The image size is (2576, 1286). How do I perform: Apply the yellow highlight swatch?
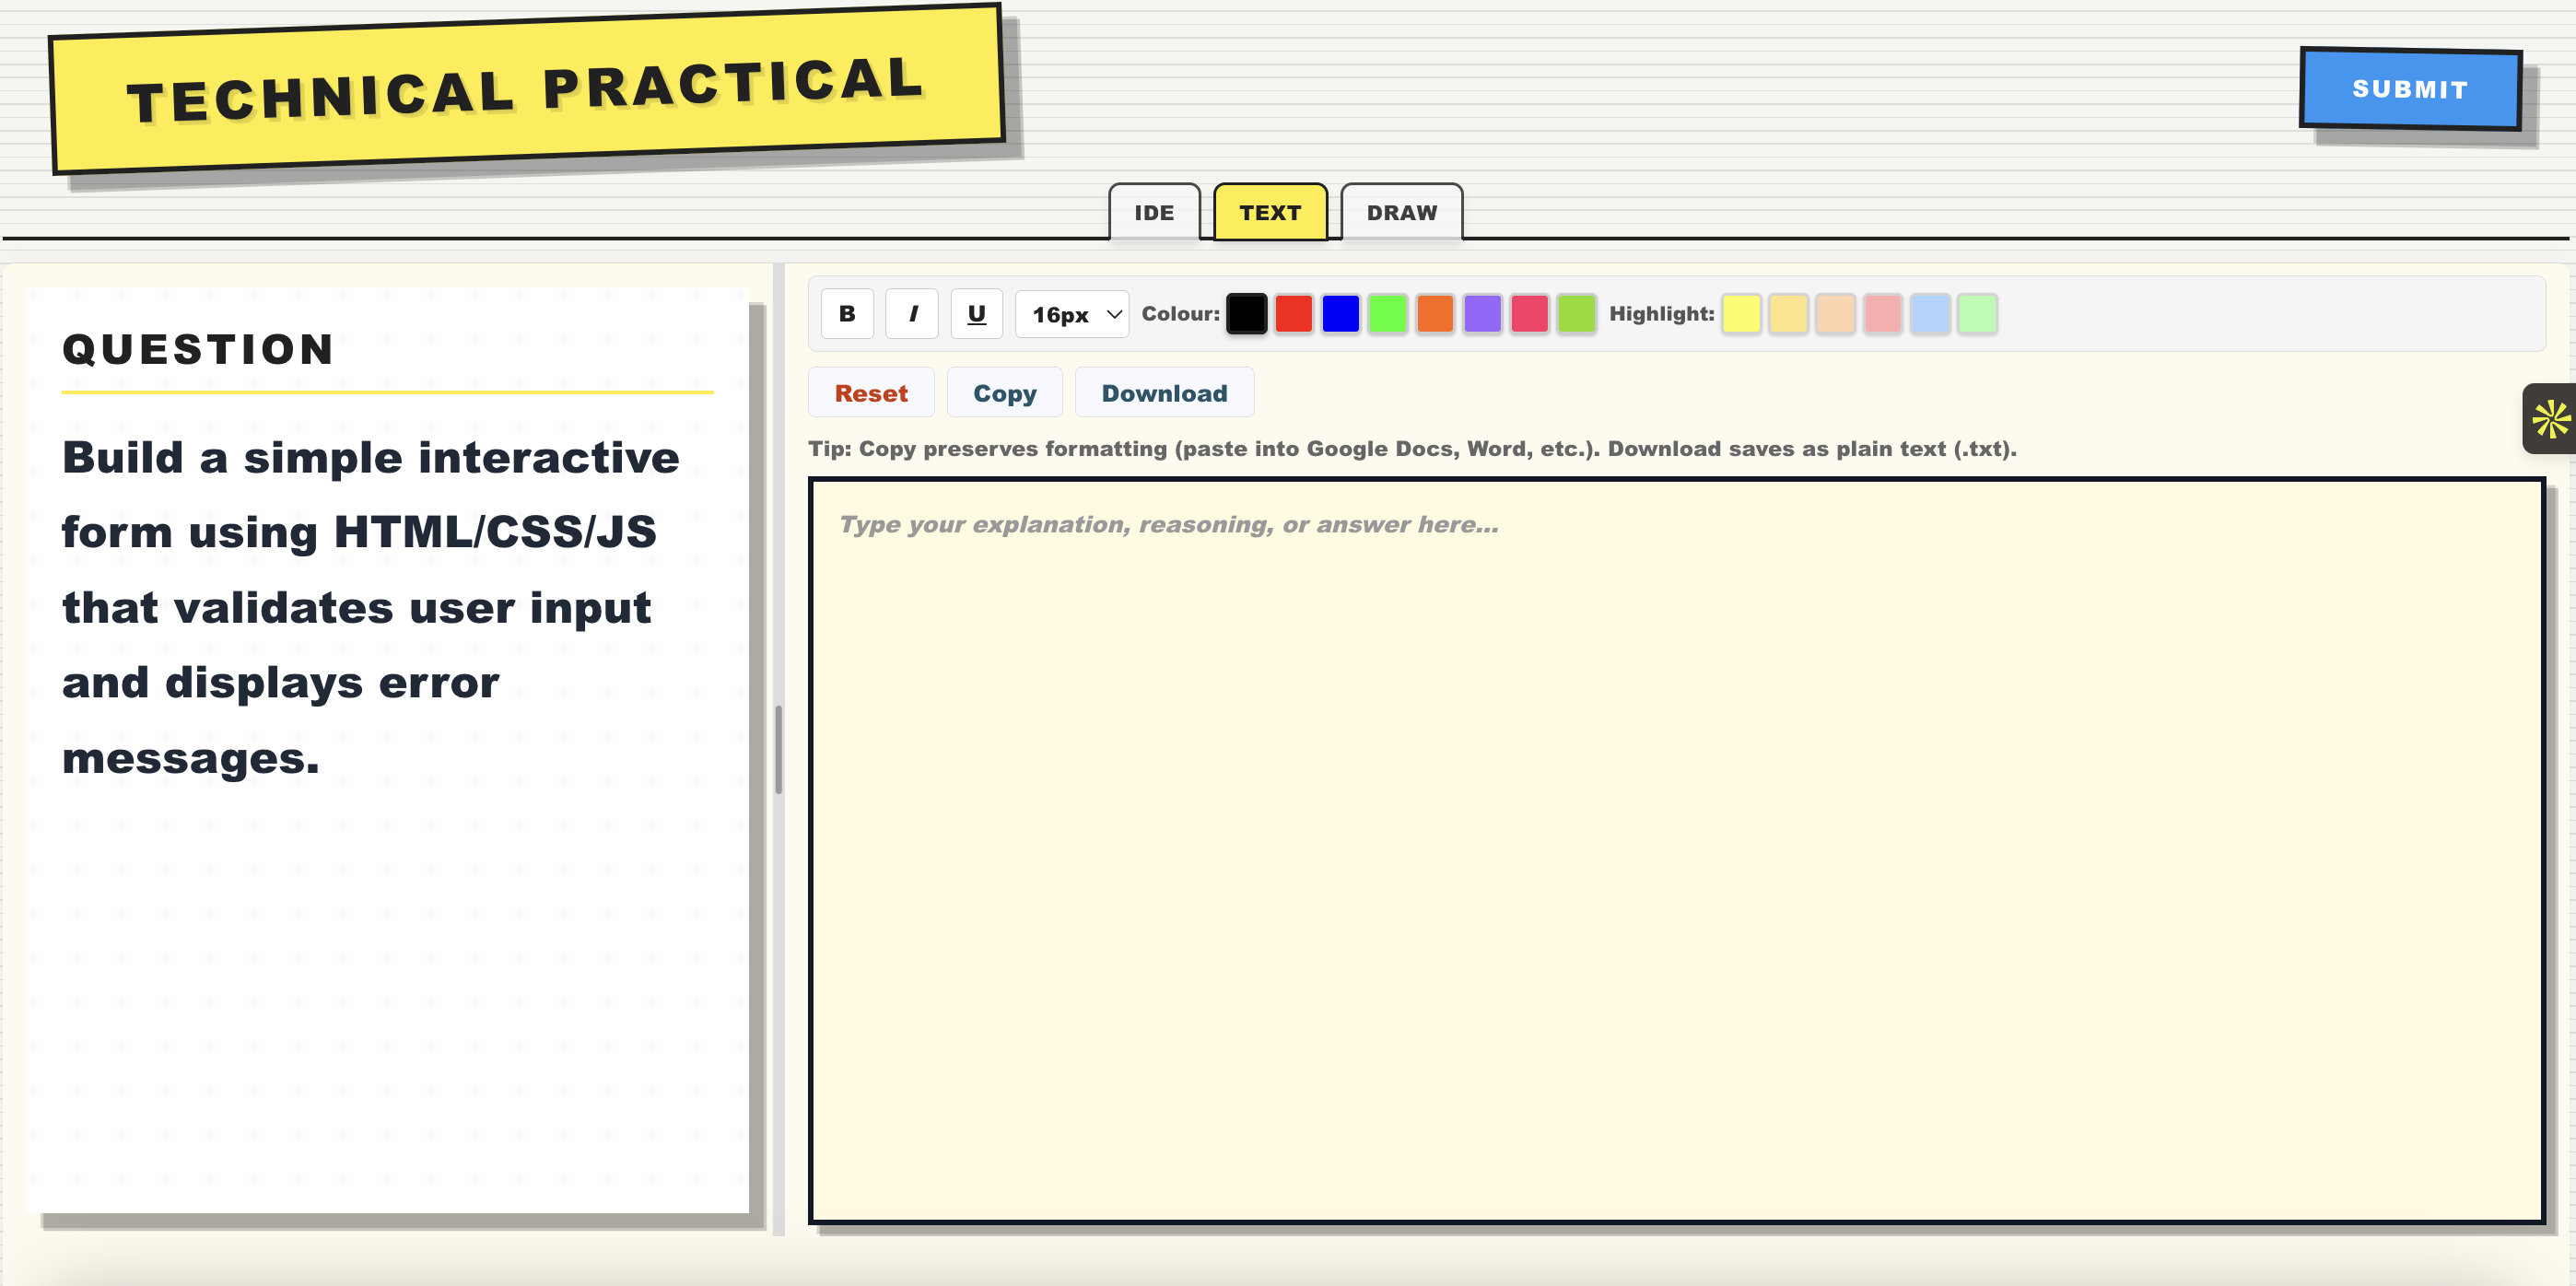pyautogui.click(x=1741, y=314)
